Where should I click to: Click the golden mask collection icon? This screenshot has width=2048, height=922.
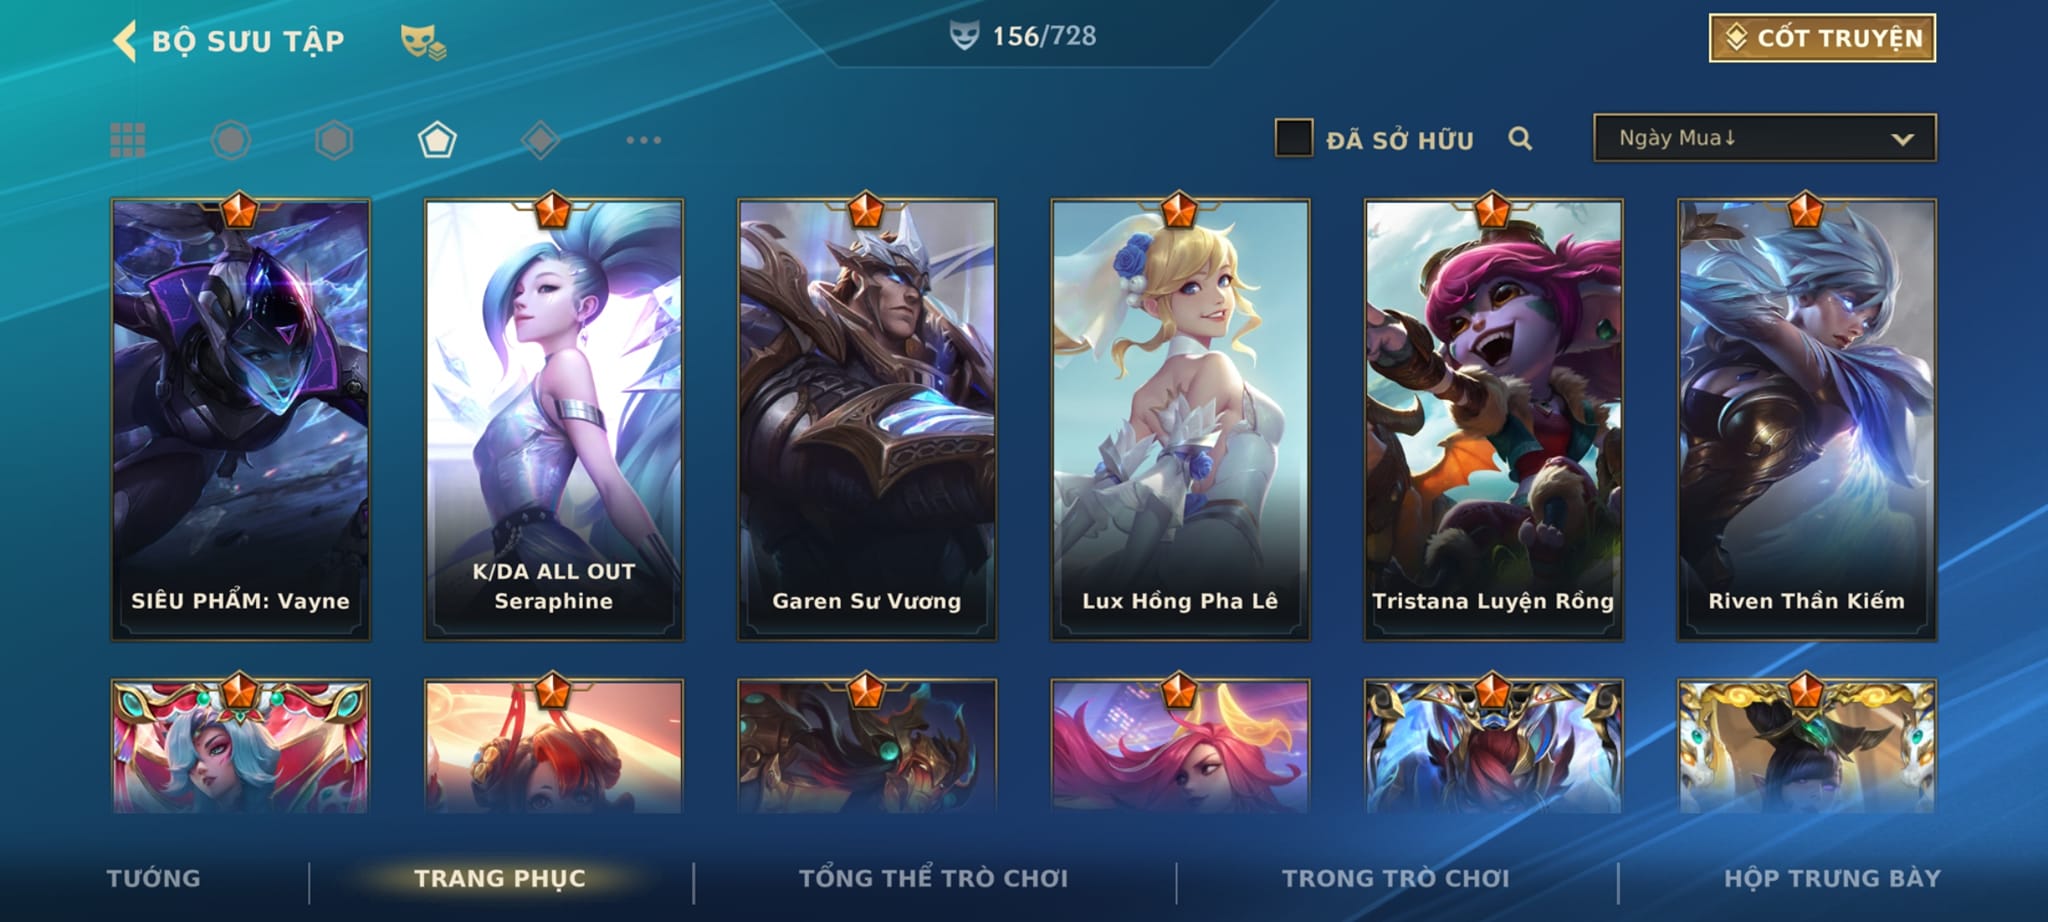pyautogui.click(x=423, y=42)
